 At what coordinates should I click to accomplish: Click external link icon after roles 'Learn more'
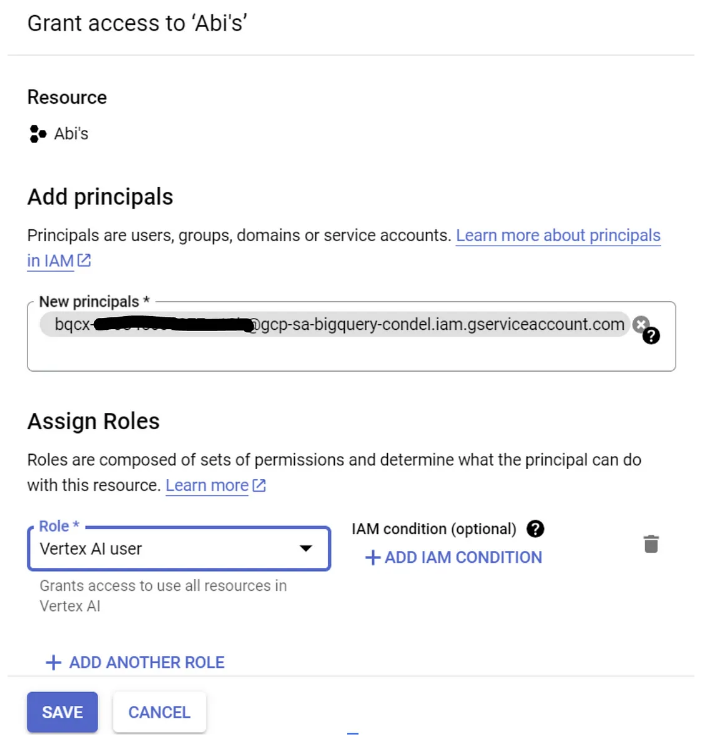[x=259, y=486]
